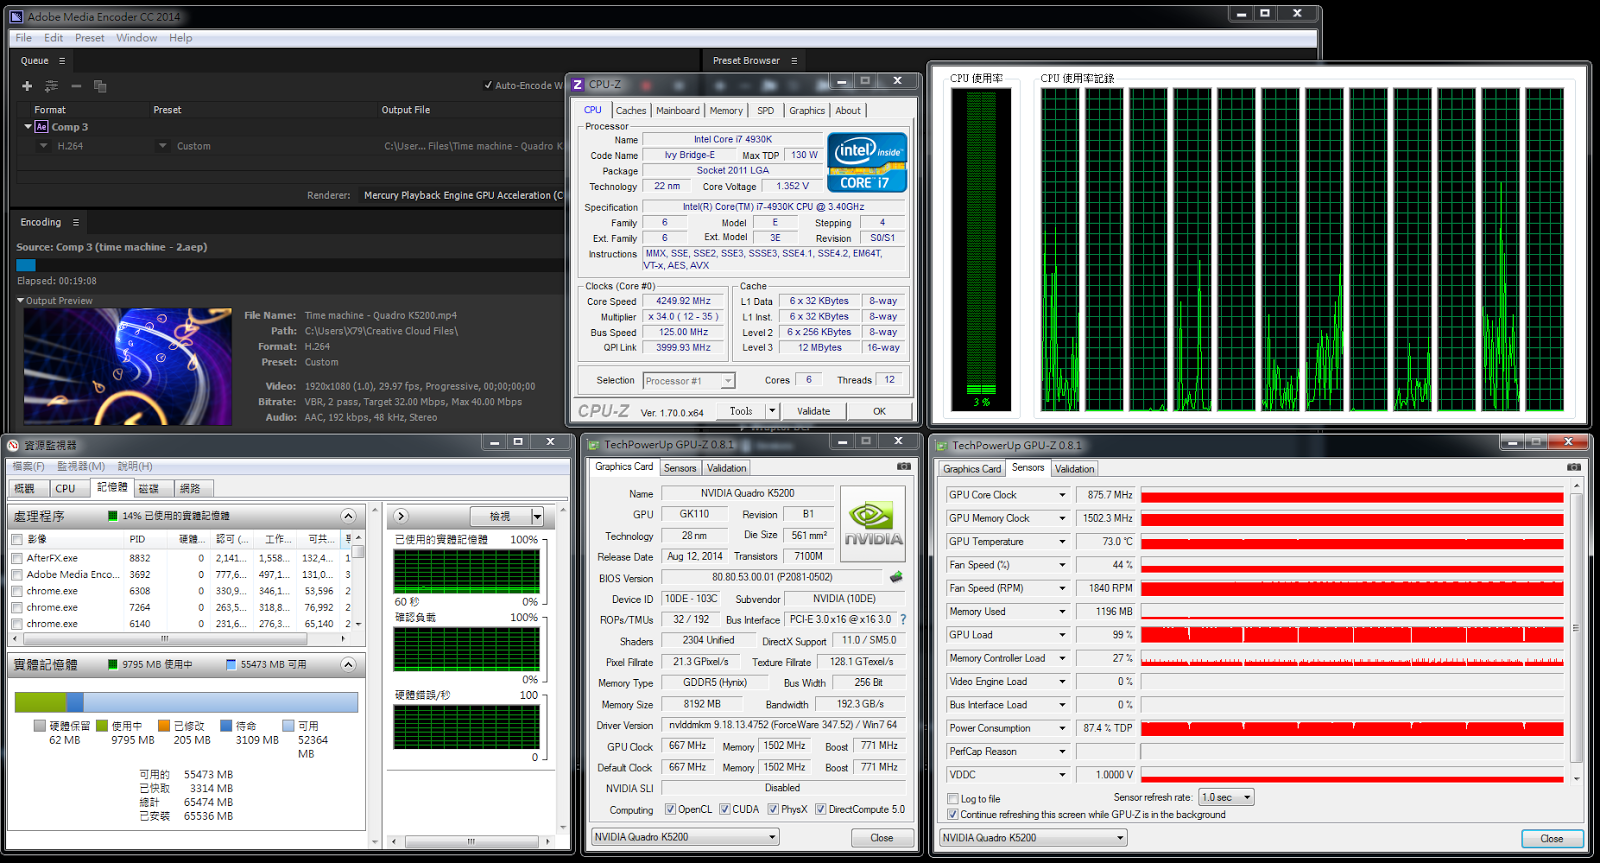Open the CPU-Z Tools dropdown arrow
Viewport: 1600px width, 863px height.
[772, 411]
